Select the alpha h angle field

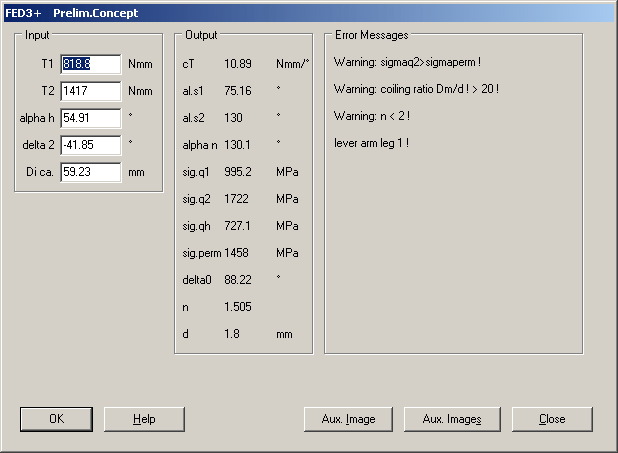click(90, 118)
